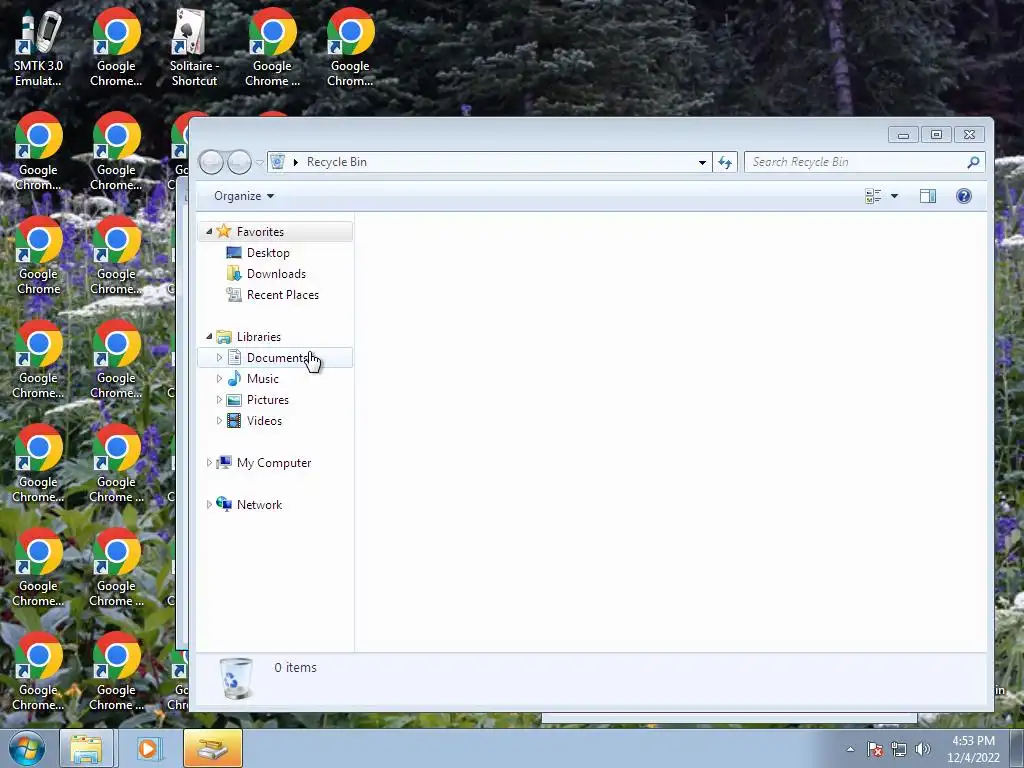Click the Search Recycle Bin field
The height and width of the screenshot is (768, 1024).
865,162
